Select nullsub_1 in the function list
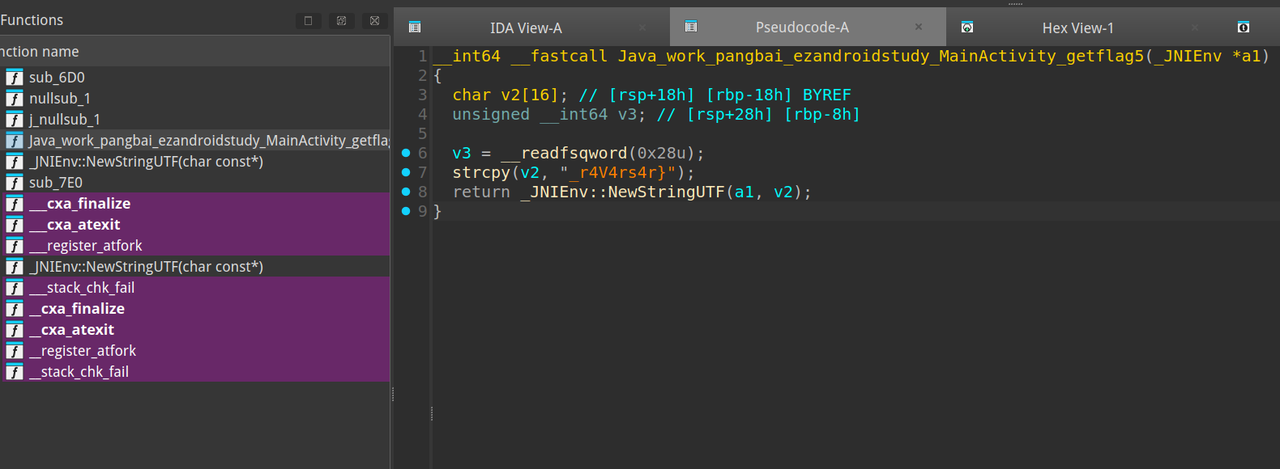 59,98
